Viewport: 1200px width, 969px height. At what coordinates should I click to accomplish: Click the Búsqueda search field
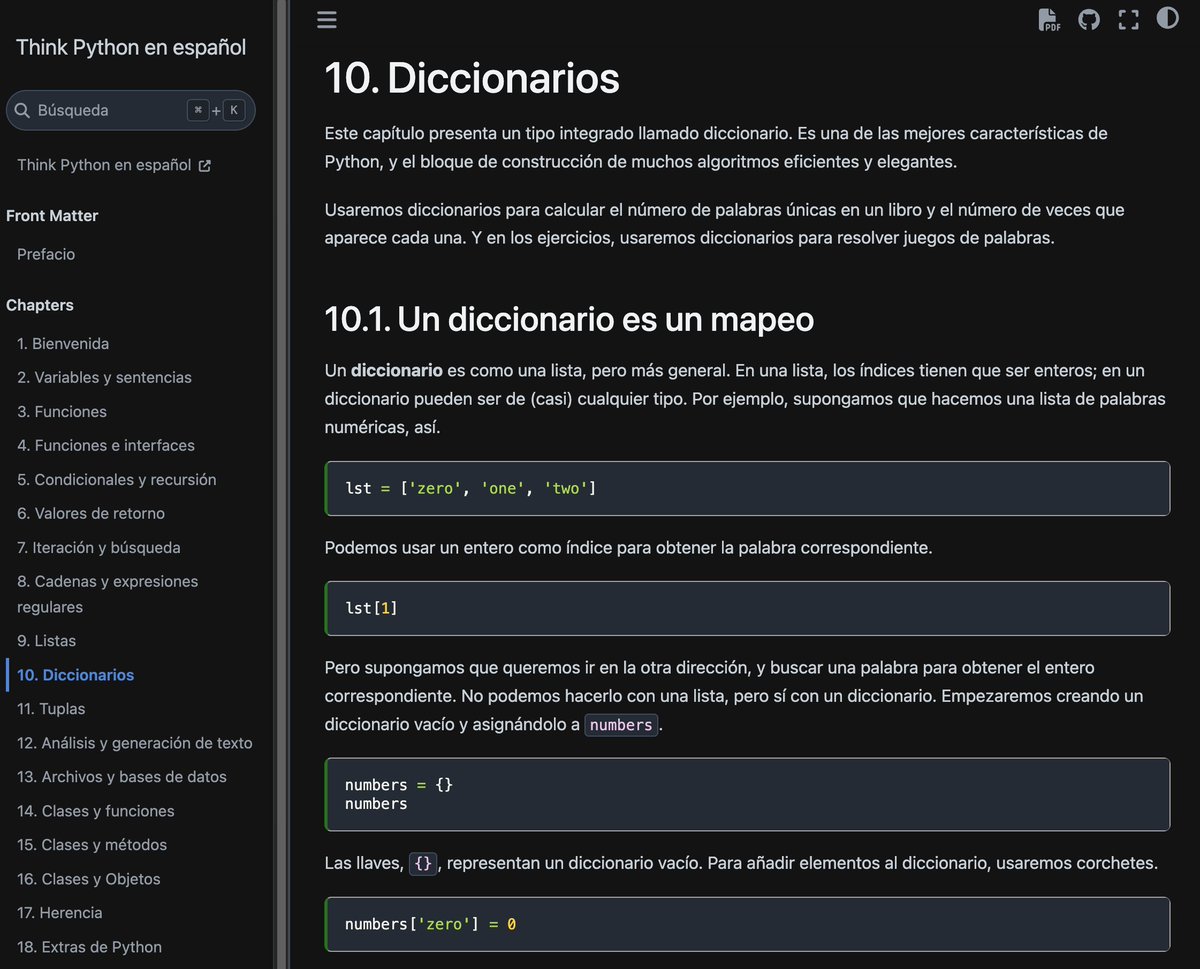(130, 110)
